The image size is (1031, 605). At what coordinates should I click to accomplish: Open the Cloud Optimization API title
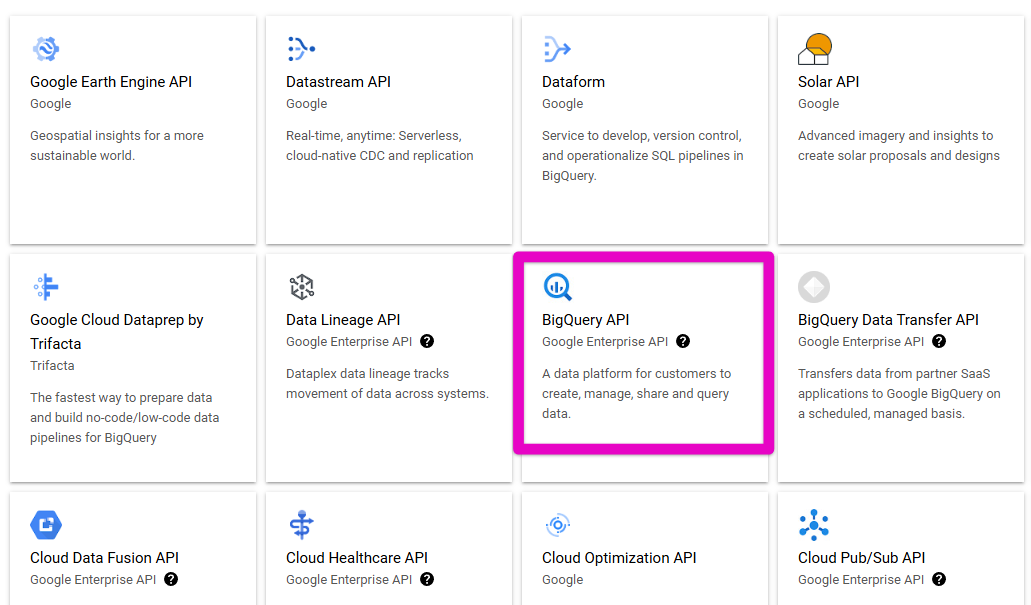[x=619, y=558]
